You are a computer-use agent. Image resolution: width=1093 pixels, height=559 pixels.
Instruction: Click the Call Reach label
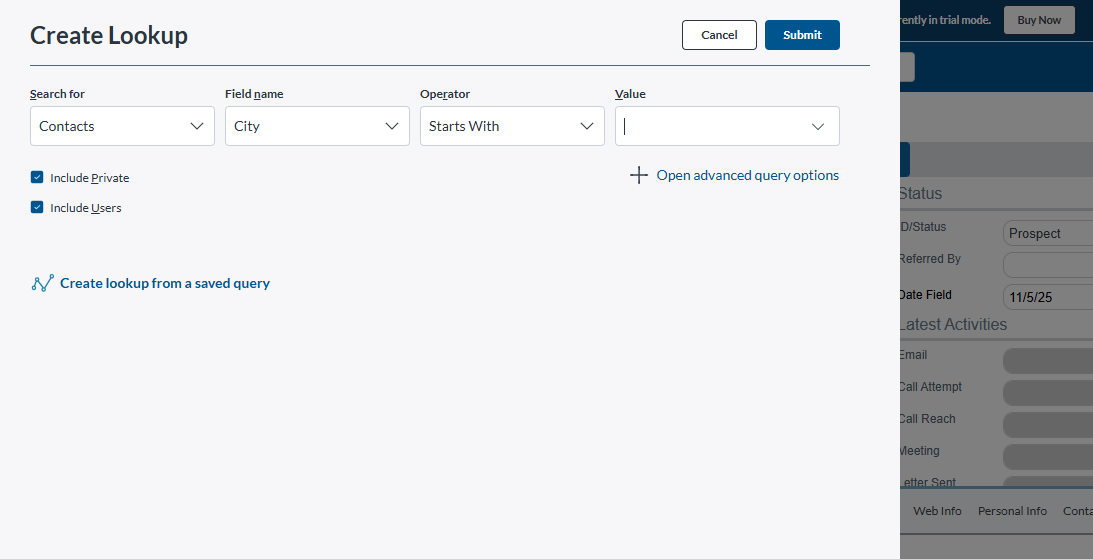click(x=927, y=419)
